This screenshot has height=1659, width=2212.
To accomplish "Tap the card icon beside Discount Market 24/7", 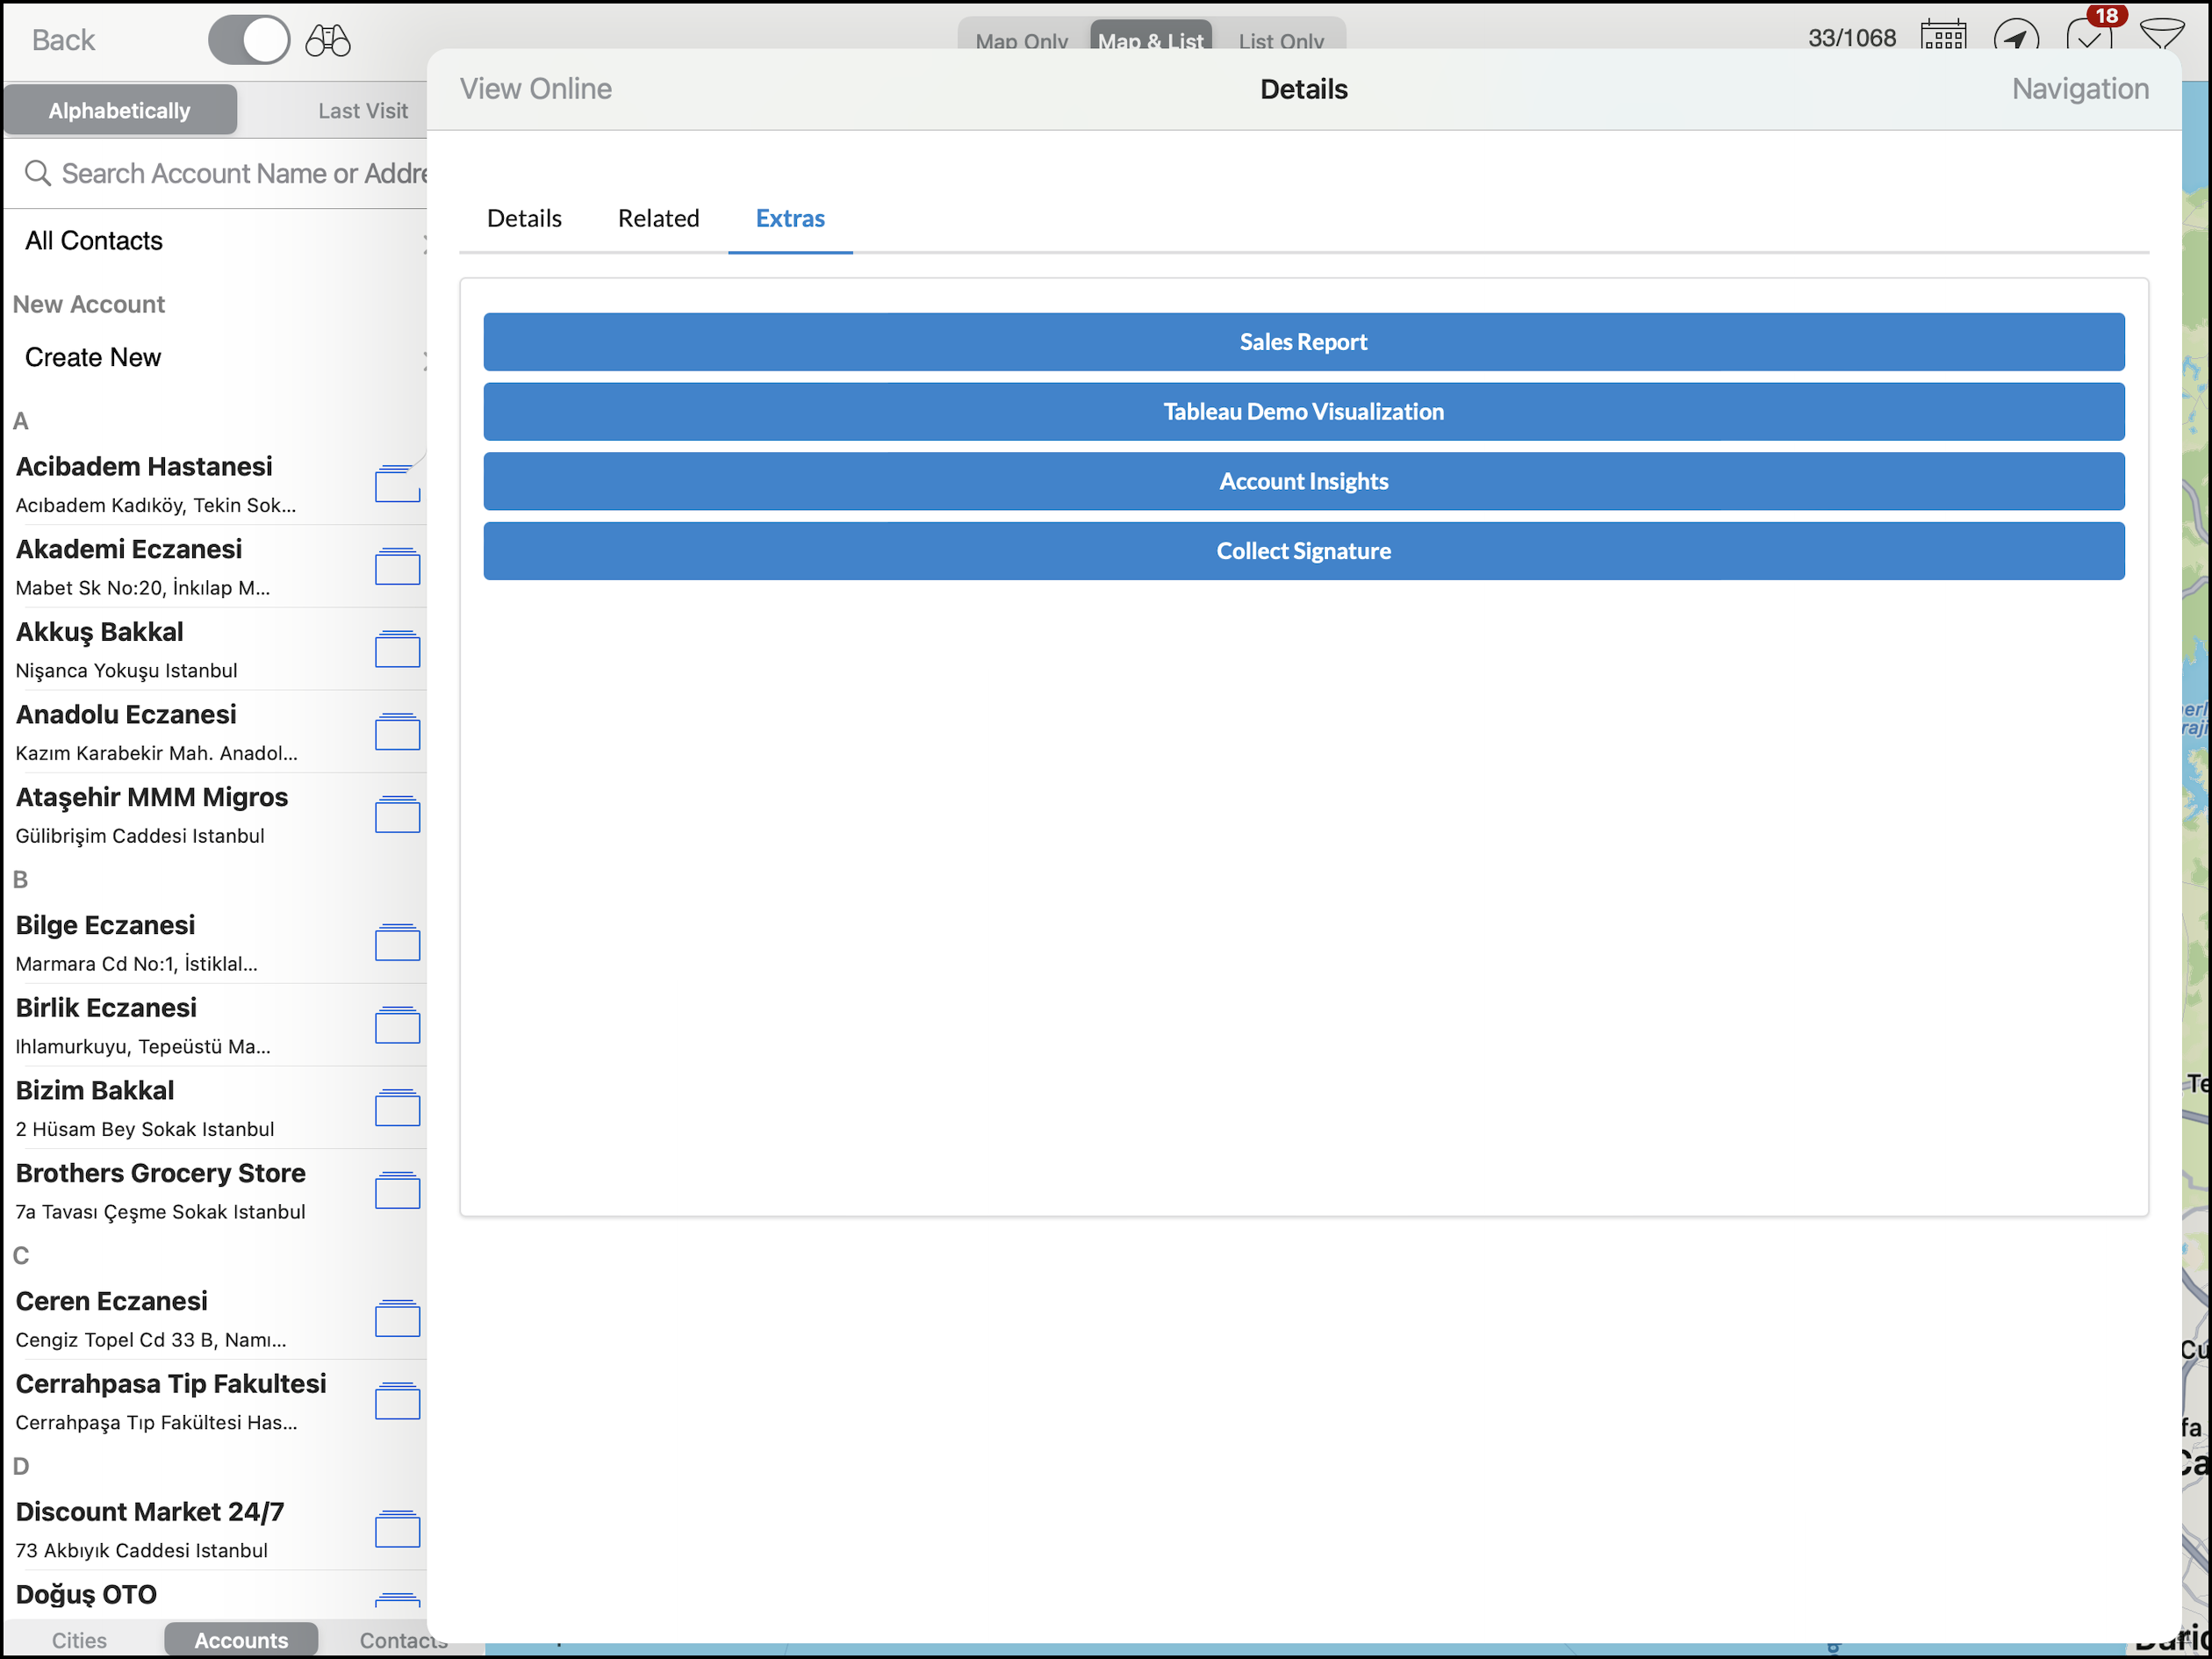I will pos(397,1529).
